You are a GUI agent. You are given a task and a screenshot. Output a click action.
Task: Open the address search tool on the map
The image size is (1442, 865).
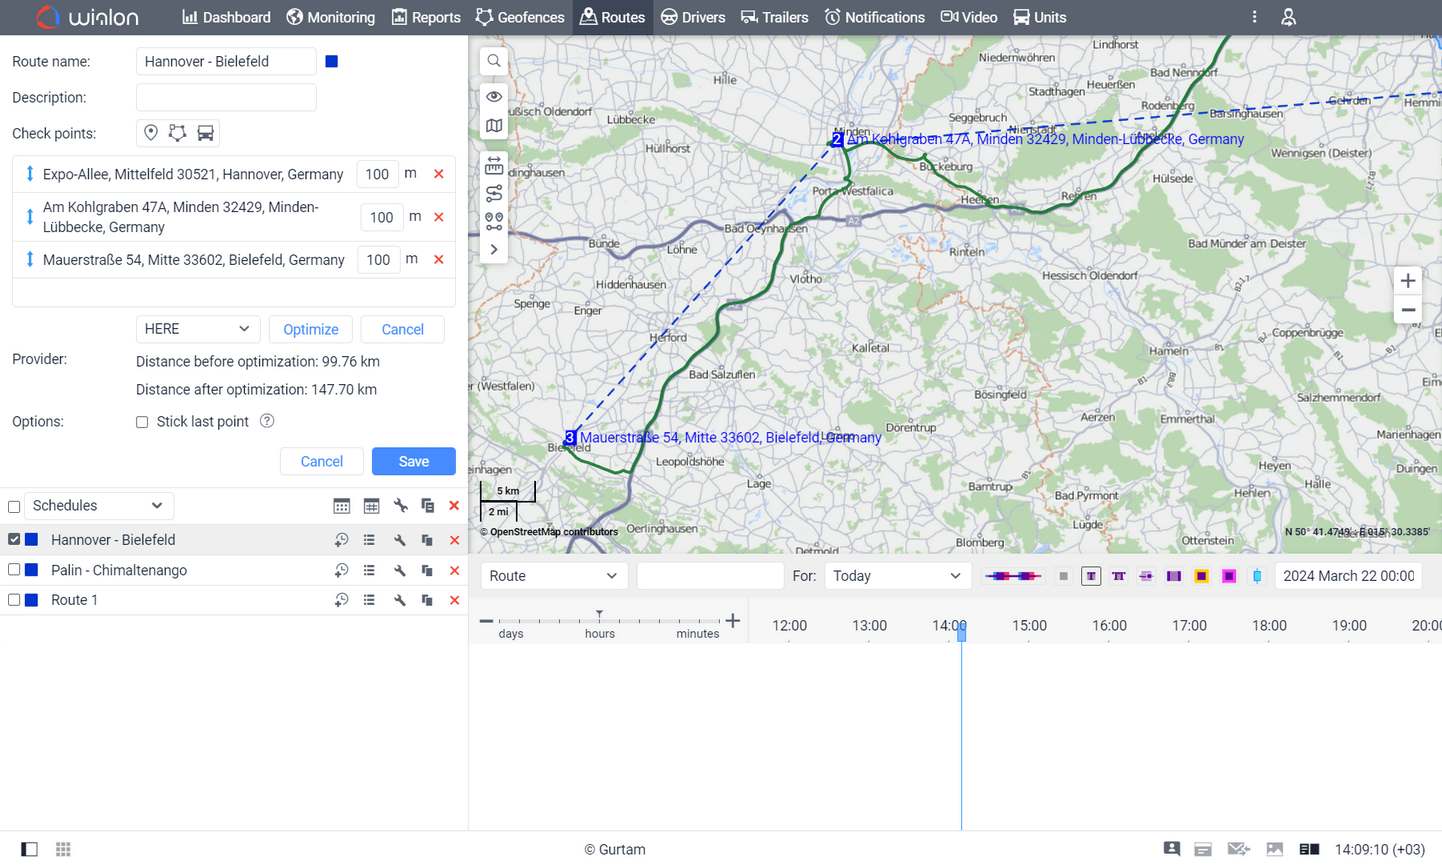[x=493, y=60]
